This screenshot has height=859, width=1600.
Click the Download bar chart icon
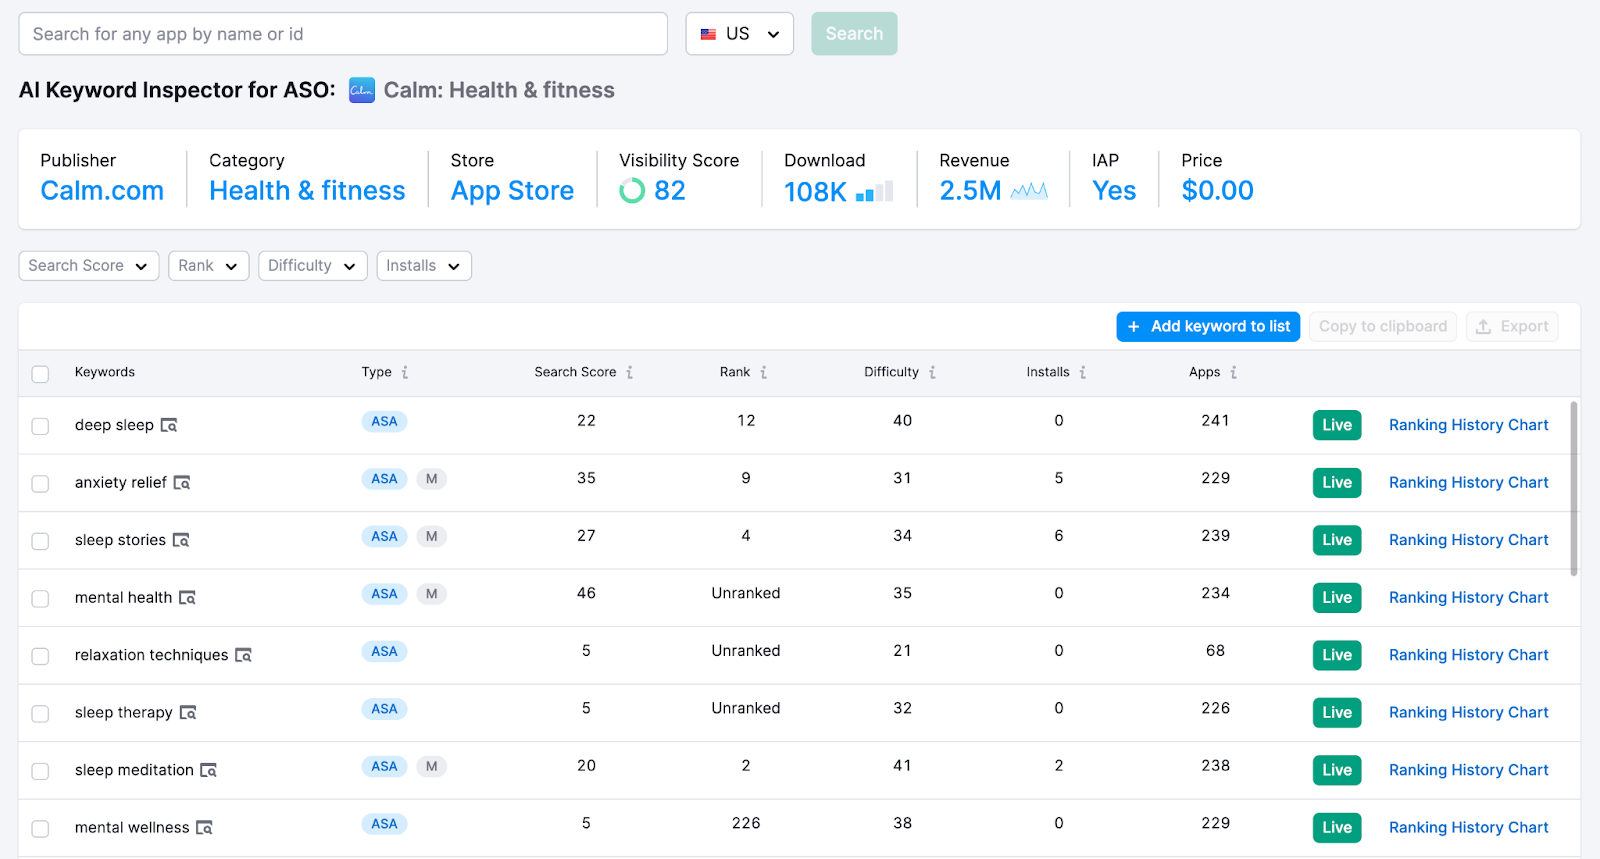tap(875, 191)
